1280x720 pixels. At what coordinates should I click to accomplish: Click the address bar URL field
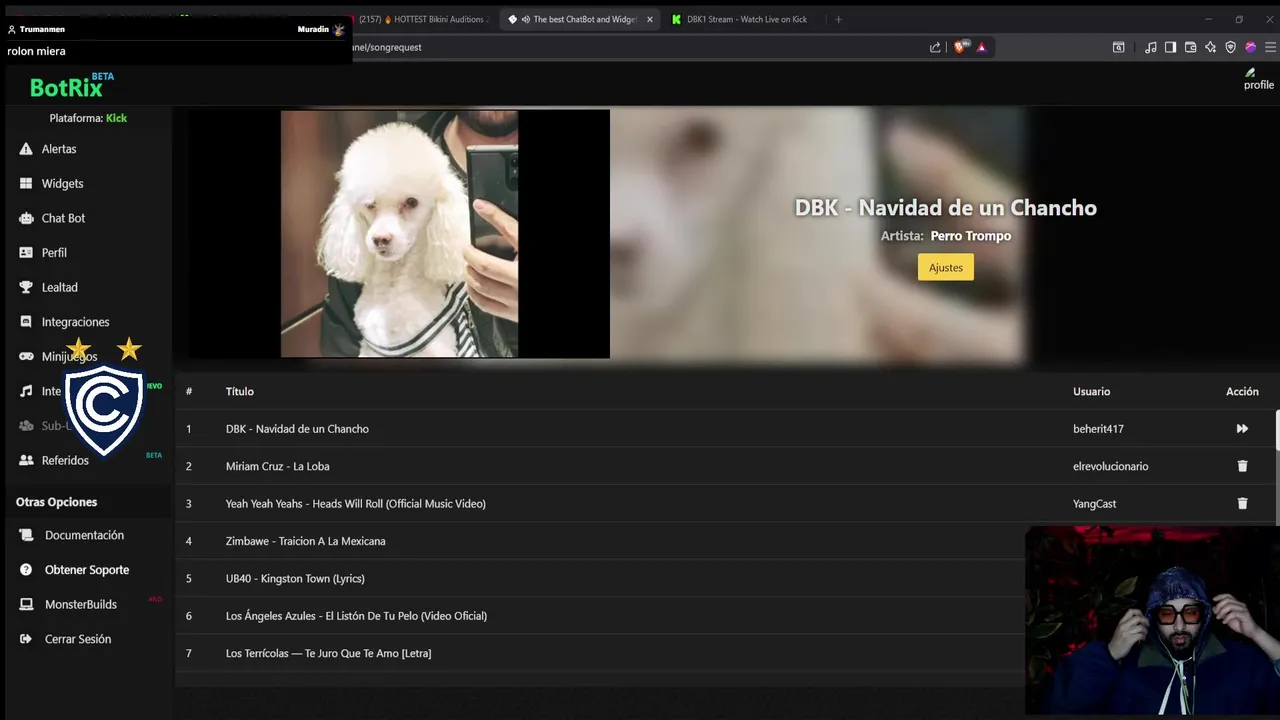pyautogui.click(x=640, y=47)
